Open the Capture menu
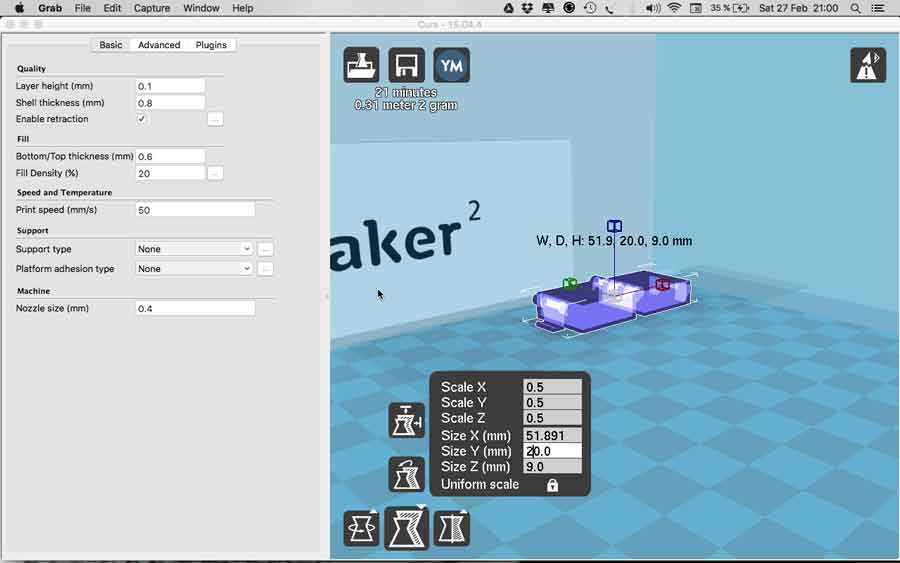This screenshot has height=563, width=900. click(152, 8)
